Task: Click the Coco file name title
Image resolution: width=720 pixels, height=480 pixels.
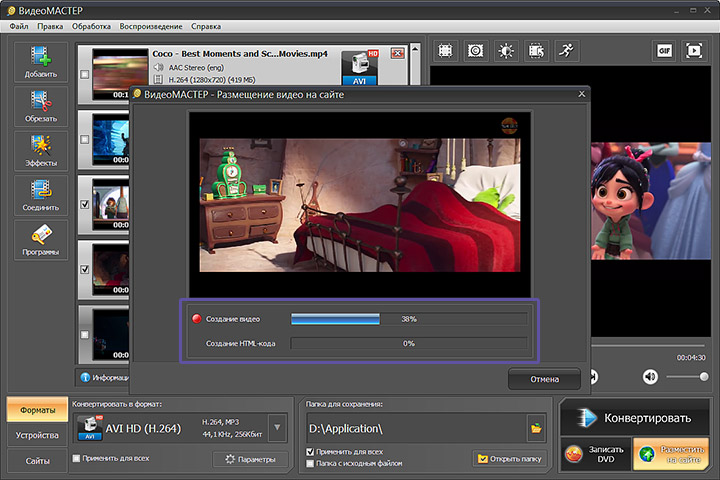Action: (240, 54)
